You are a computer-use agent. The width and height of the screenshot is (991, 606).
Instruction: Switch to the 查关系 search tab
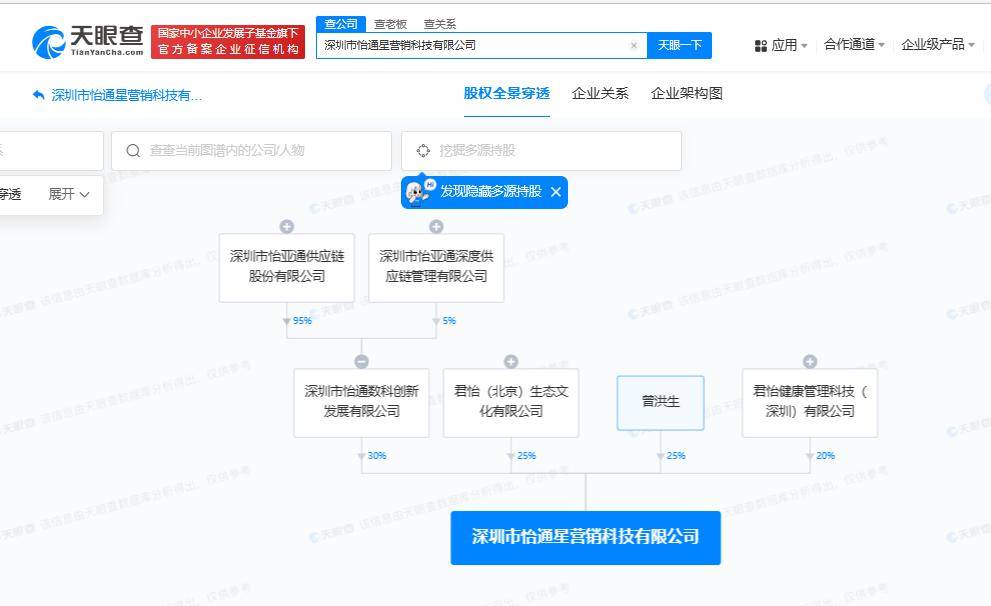(439, 24)
